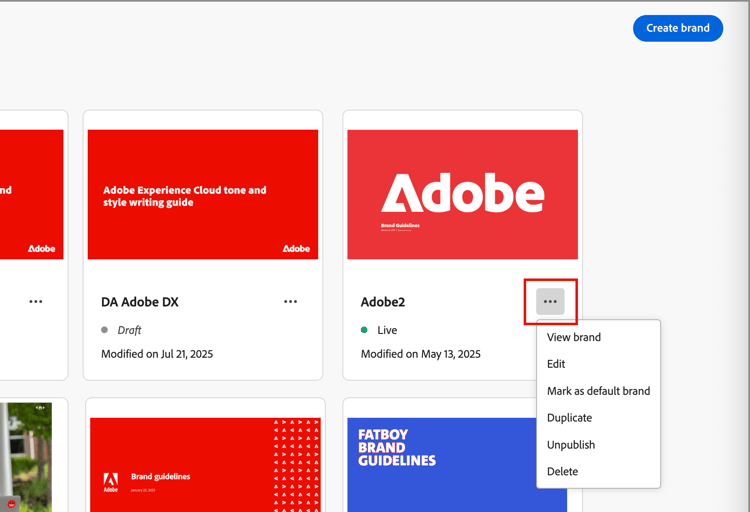Screen dimensions: 750x512
Task: Open more options on the partially visible left card
Action: coord(36,301)
